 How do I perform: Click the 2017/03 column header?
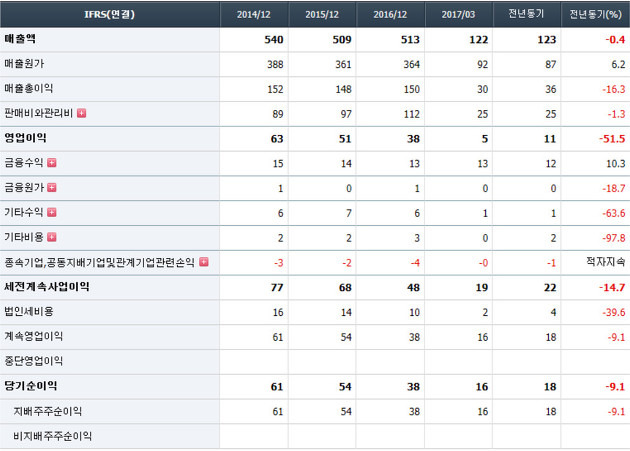coord(459,14)
